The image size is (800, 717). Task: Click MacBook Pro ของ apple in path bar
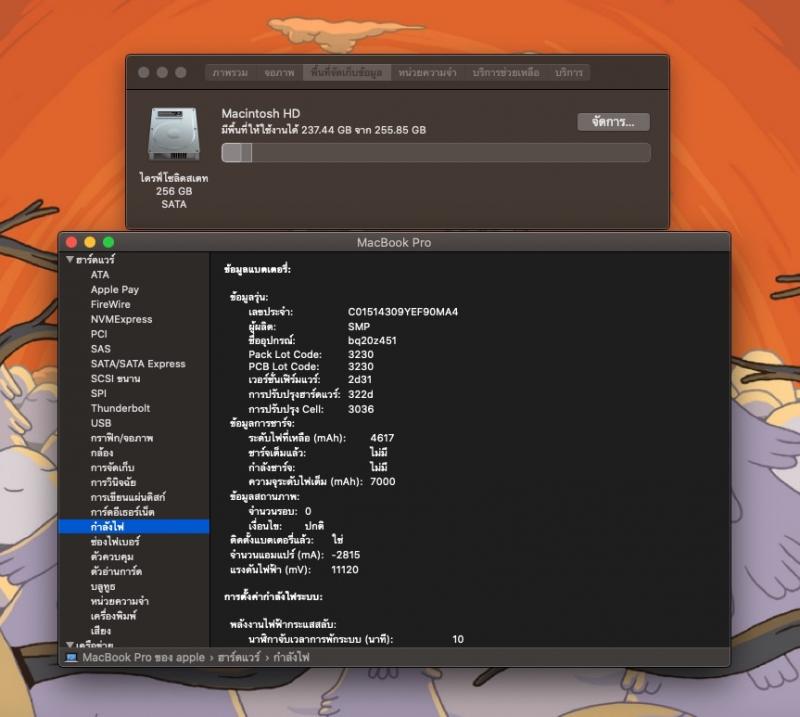pyautogui.click(x=143, y=657)
